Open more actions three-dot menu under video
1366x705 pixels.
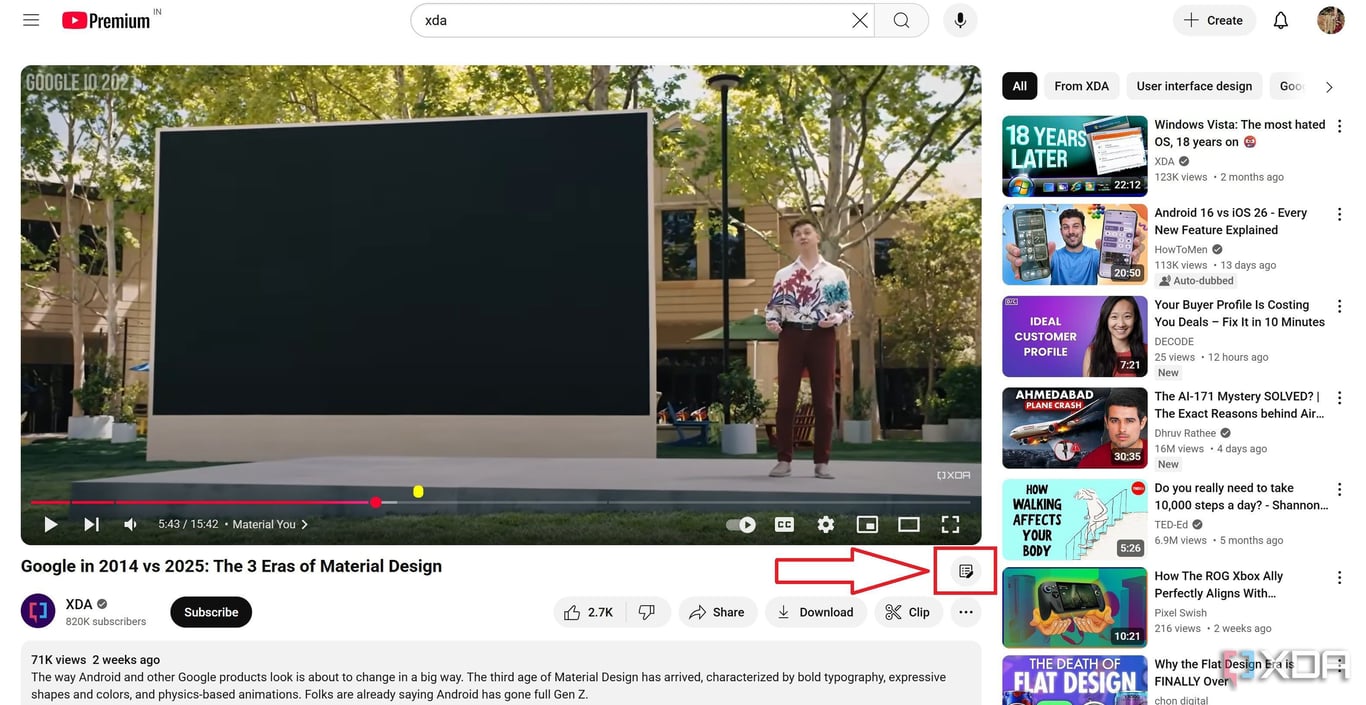point(966,612)
